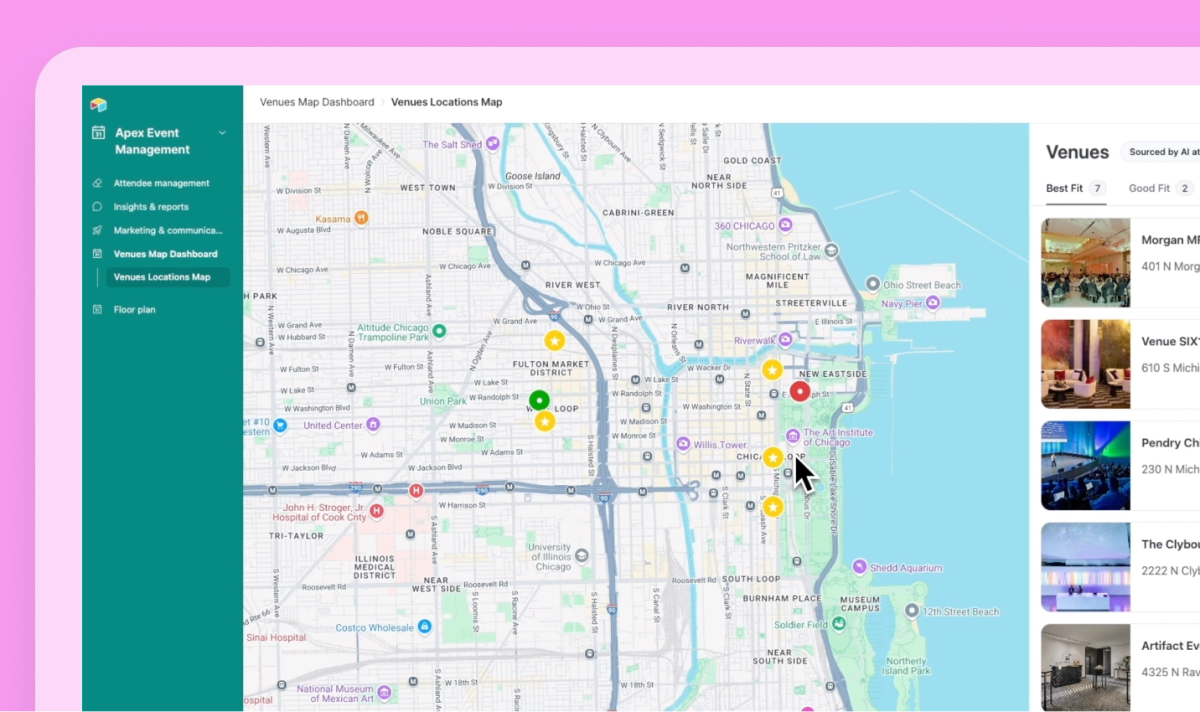Viewport: 1200px width, 712px height.
Task: Select the Venue SIX name, 610 S Michigan
Action: click(x=1170, y=341)
